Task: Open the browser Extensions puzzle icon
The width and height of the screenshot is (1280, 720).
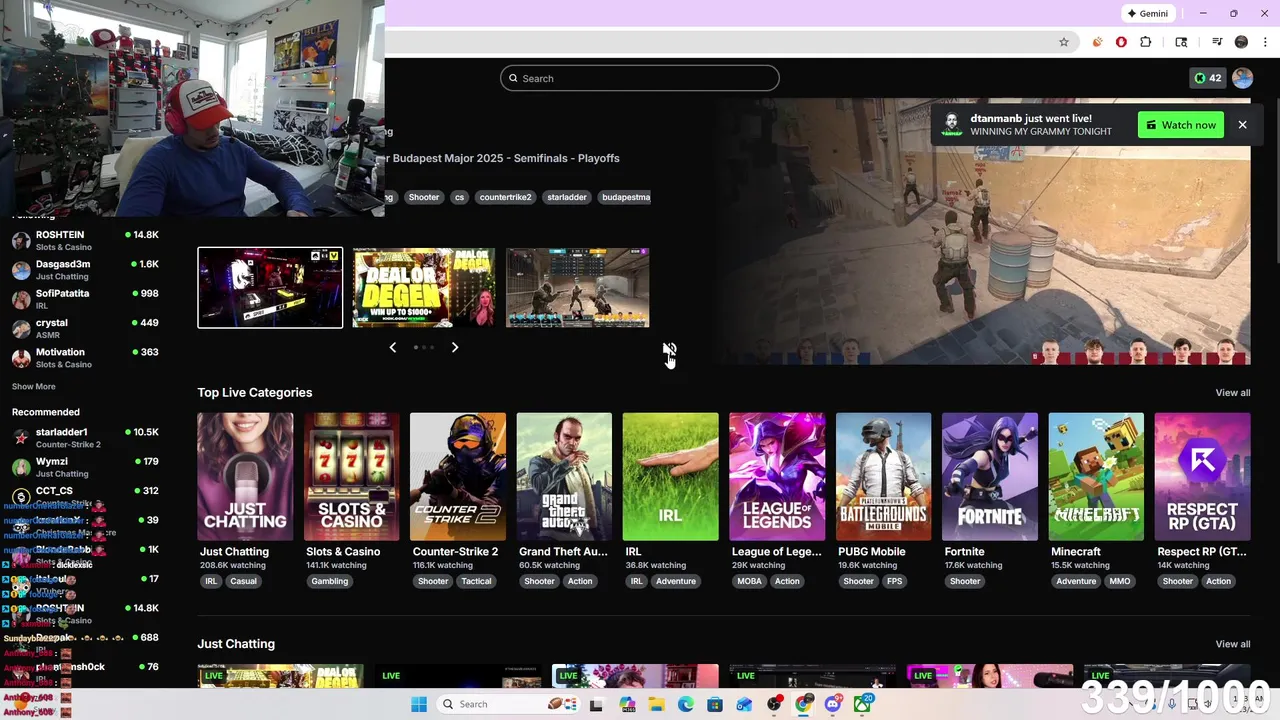Action: pyautogui.click(x=1146, y=42)
